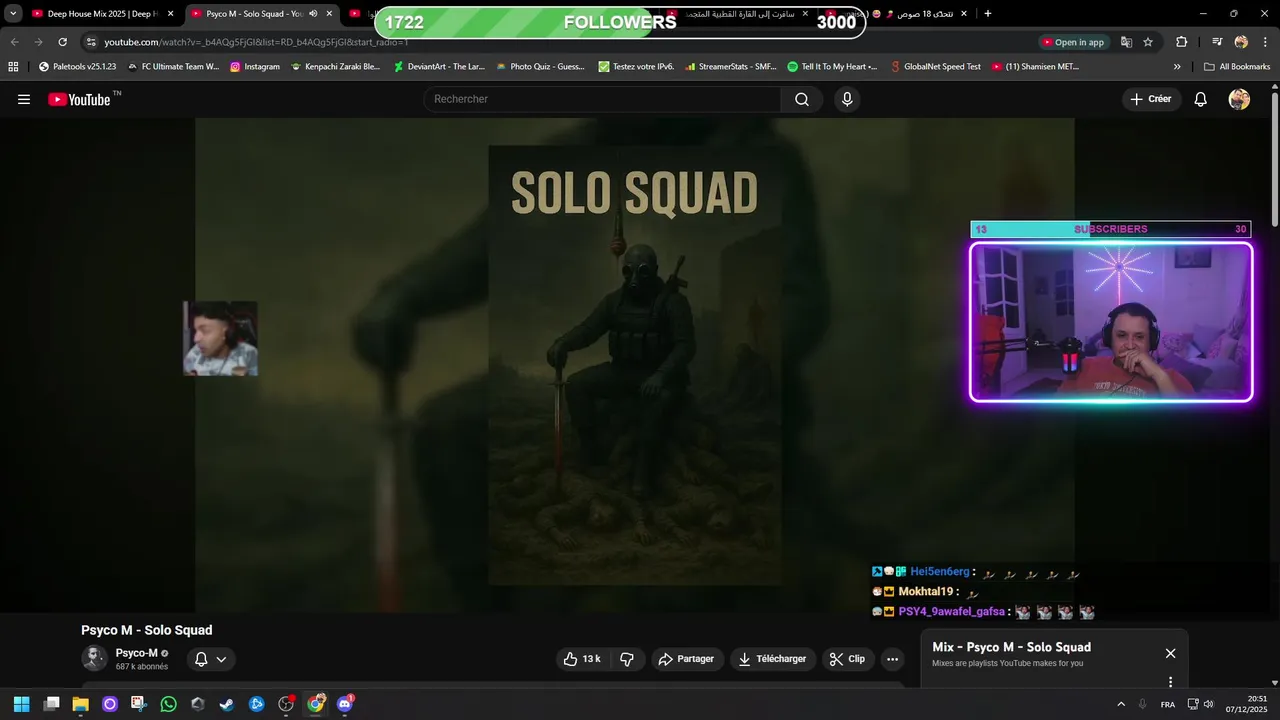Open the FC Ultimate Team bookmark

point(173,67)
